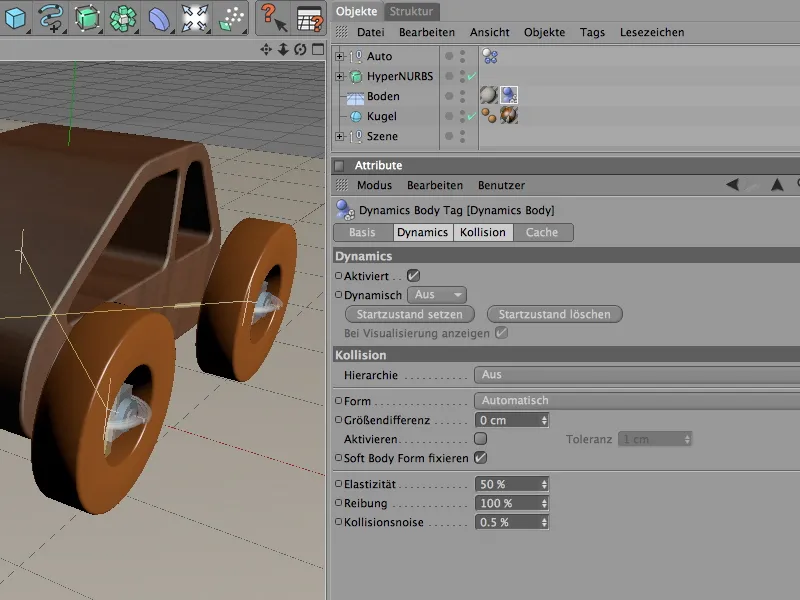Open the Dynamisch dropdown
Image resolution: width=800 pixels, height=600 pixels.
tap(439, 295)
